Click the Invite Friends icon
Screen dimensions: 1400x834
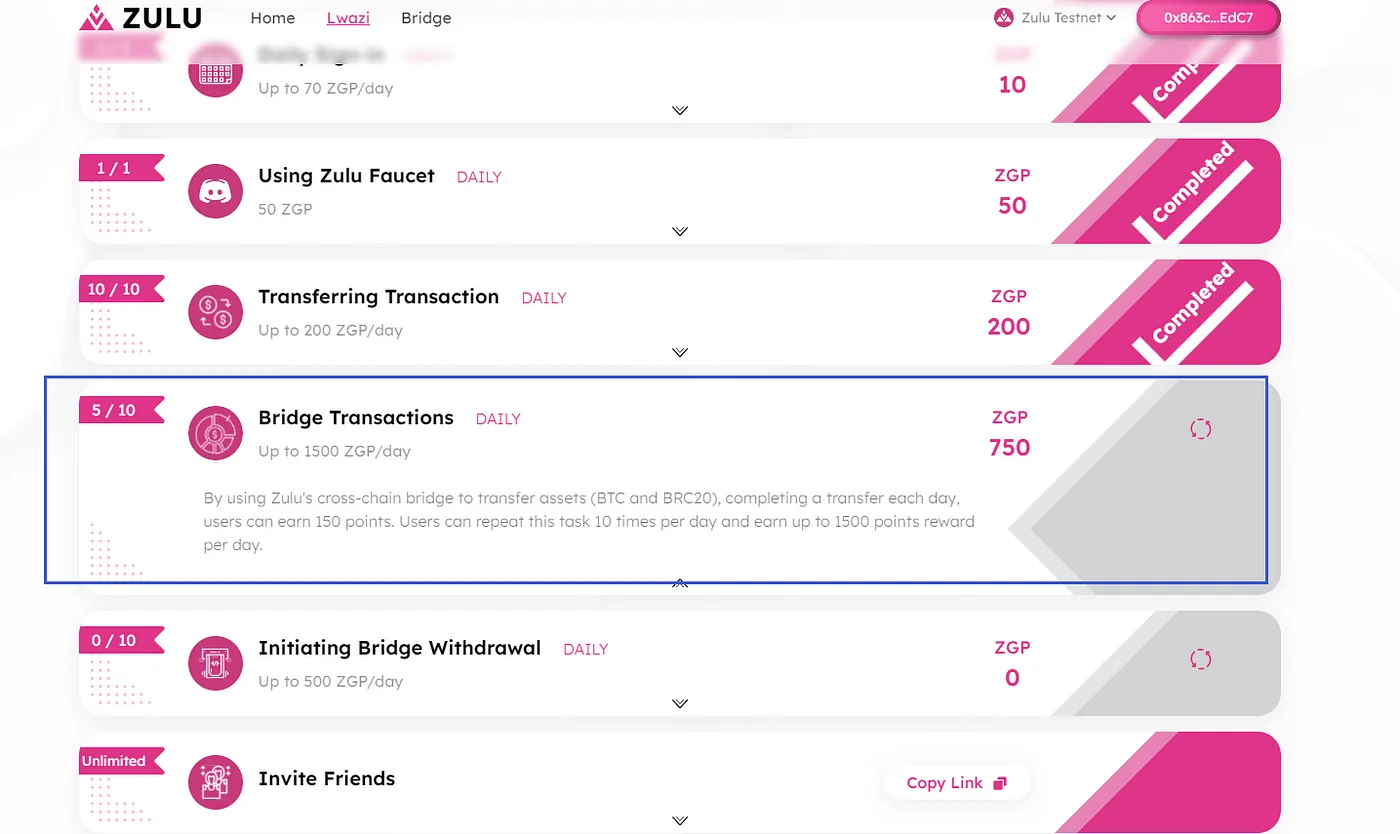[x=216, y=782]
